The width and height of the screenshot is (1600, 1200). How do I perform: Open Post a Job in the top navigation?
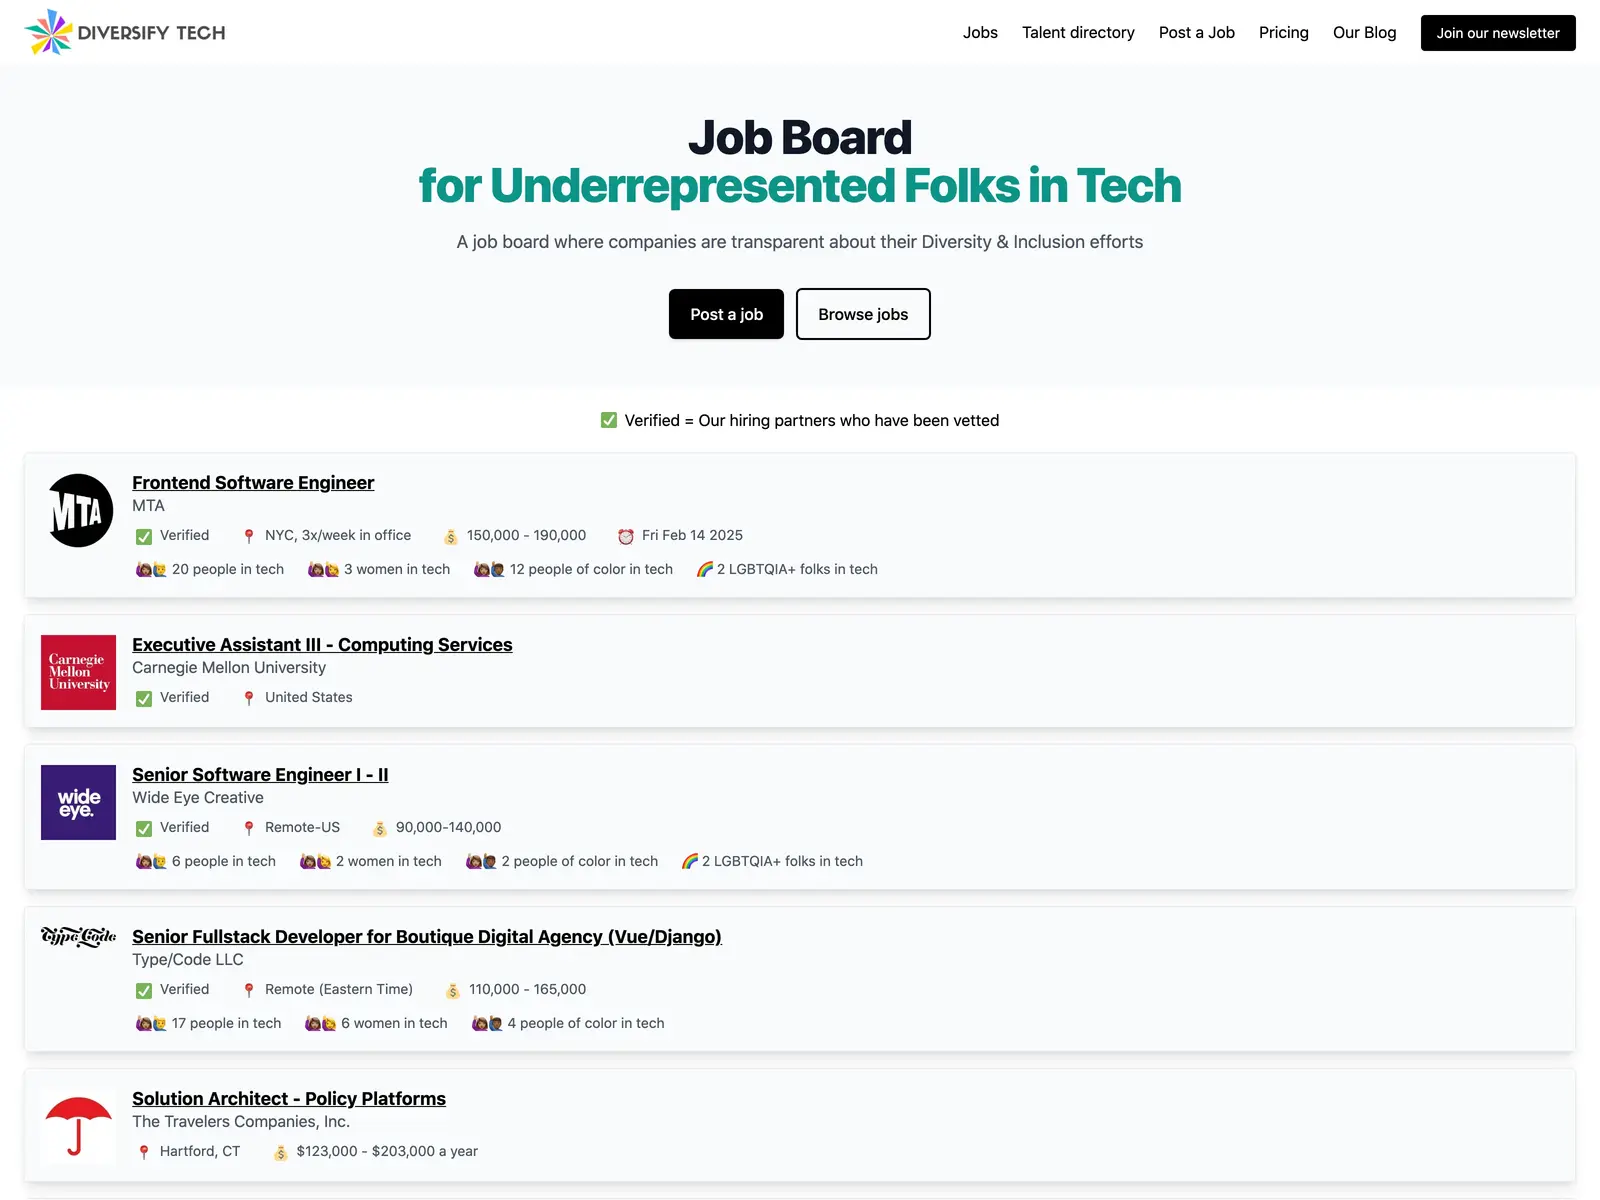pos(1197,32)
